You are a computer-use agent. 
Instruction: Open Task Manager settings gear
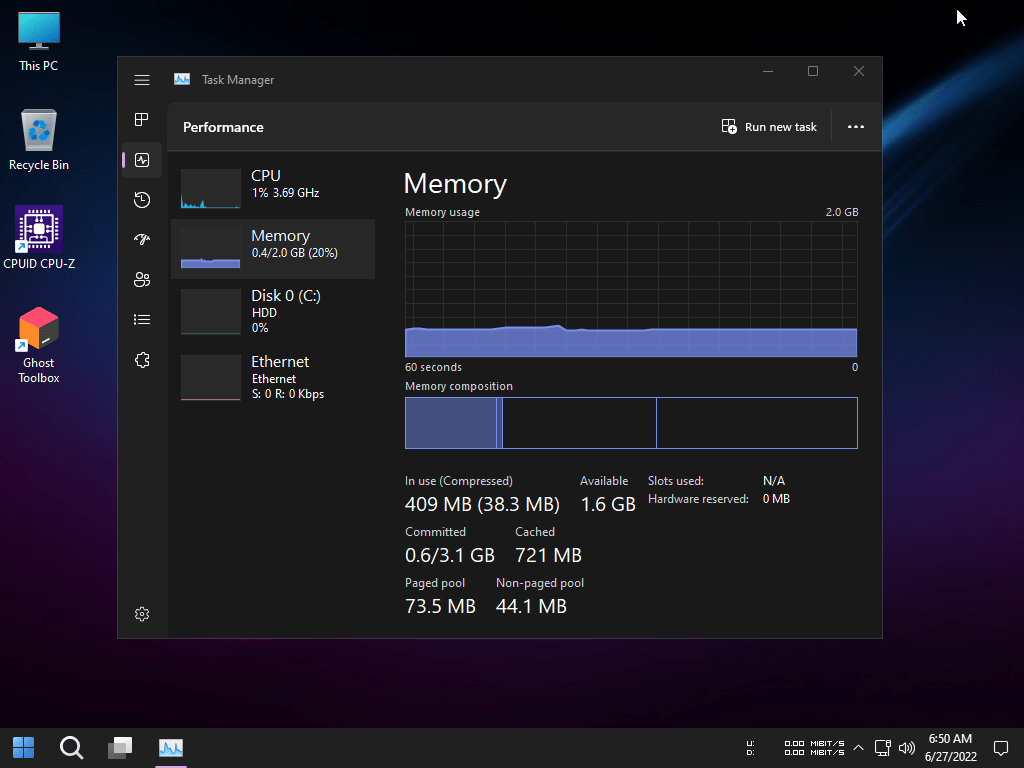(x=142, y=614)
